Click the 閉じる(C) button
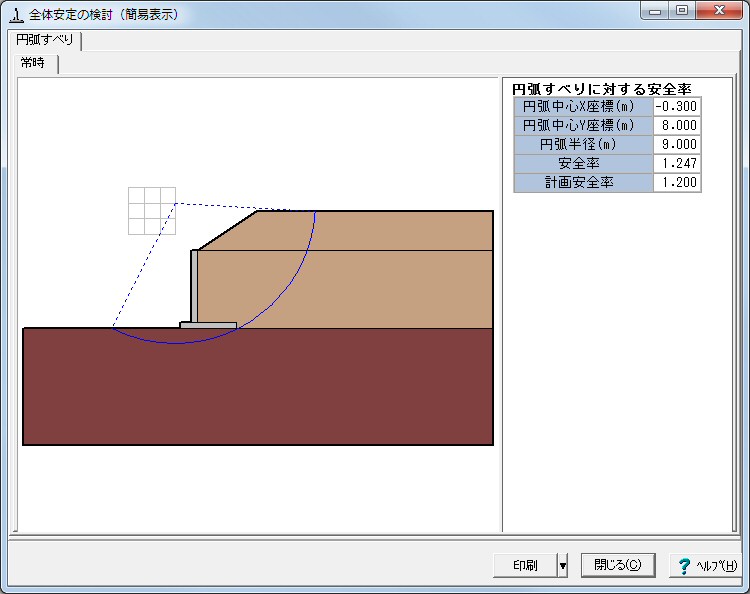 (x=618, y=565)
